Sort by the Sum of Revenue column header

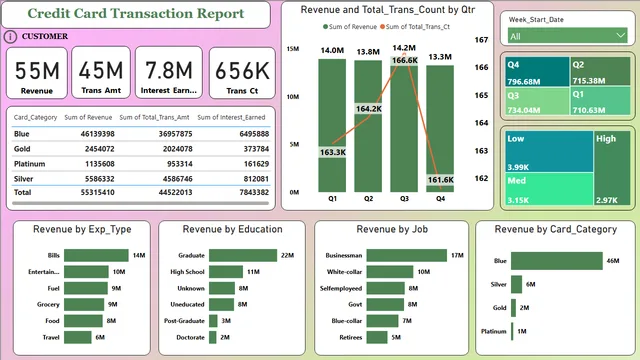(88, 118)
